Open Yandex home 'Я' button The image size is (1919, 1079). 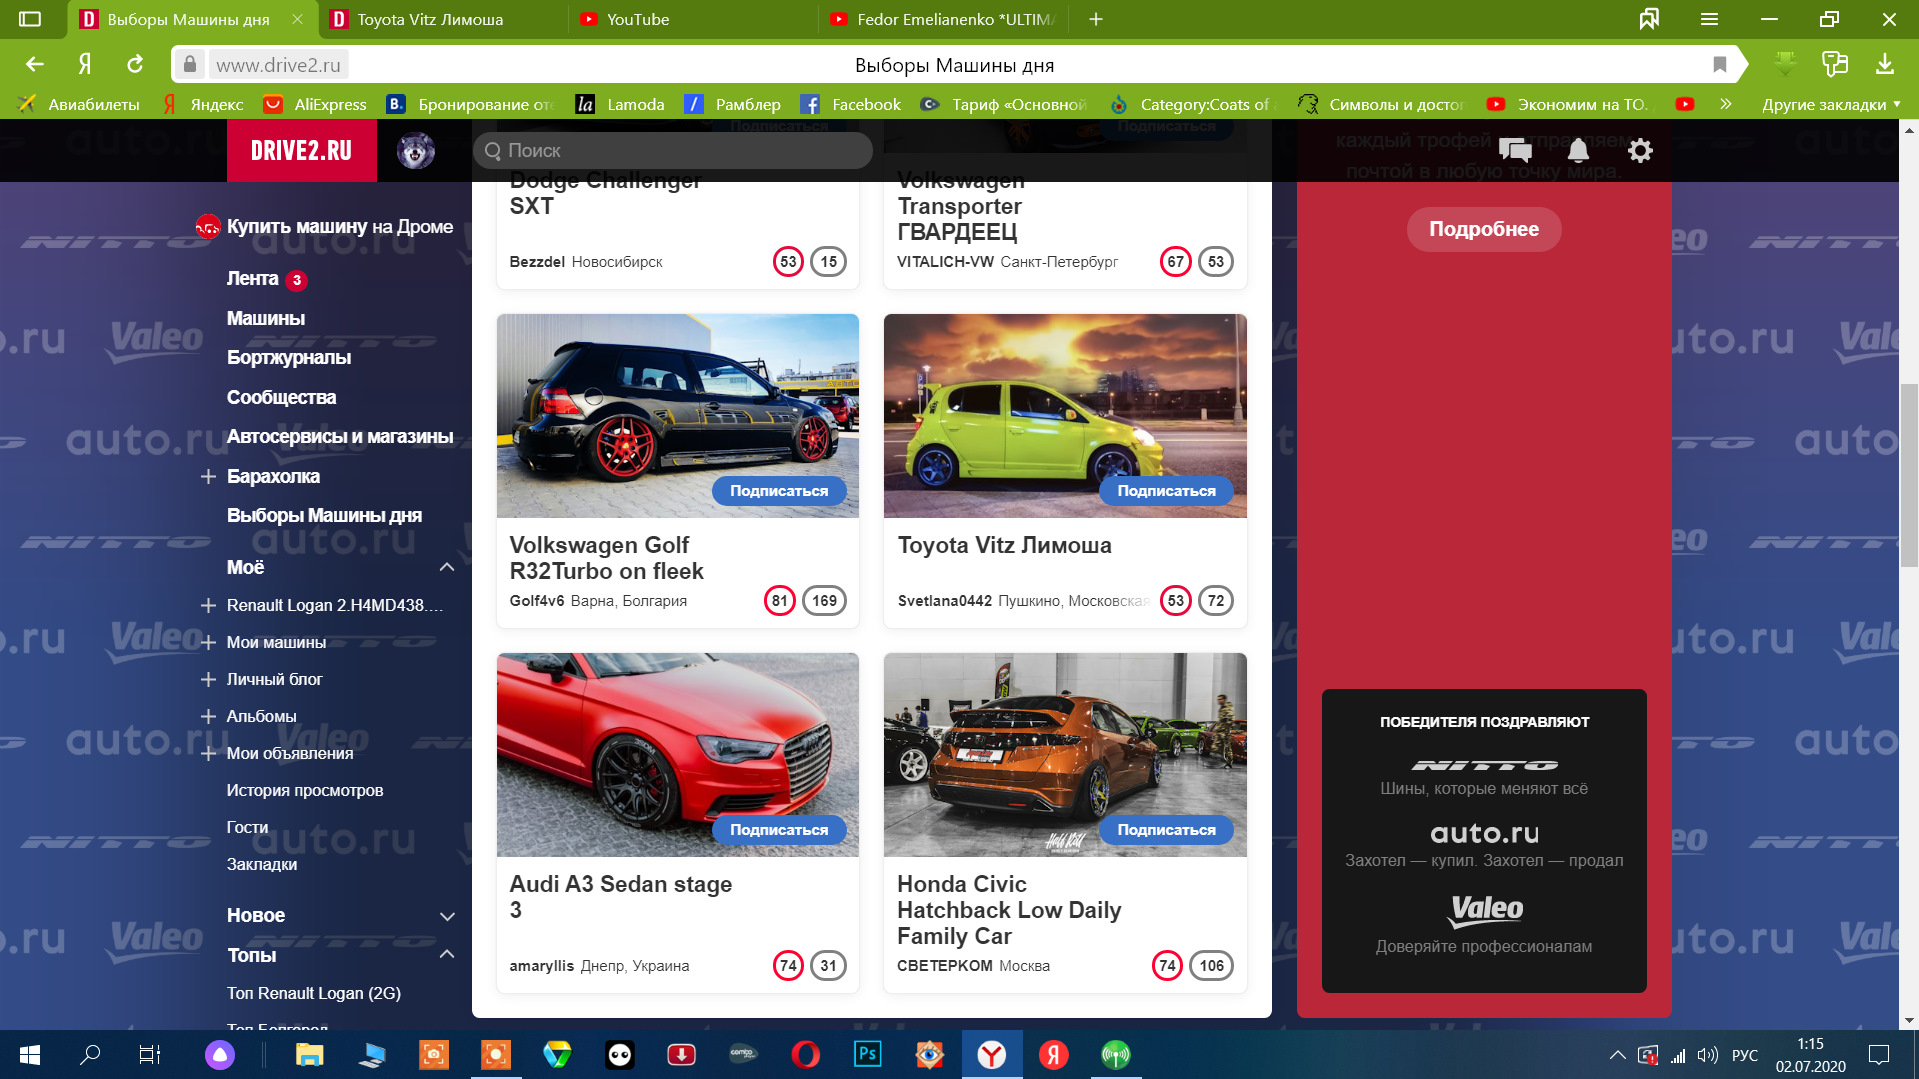pos(85,64)
